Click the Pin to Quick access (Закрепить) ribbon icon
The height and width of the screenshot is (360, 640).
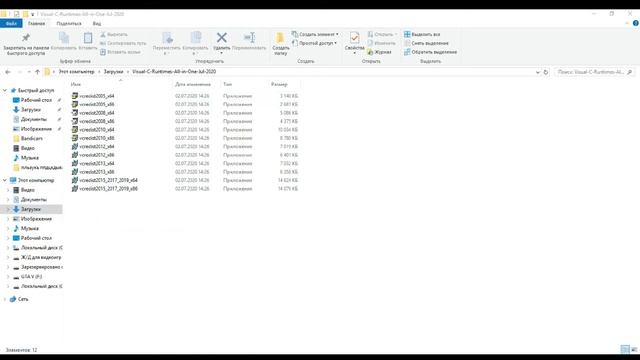click(x=26, y=38)
